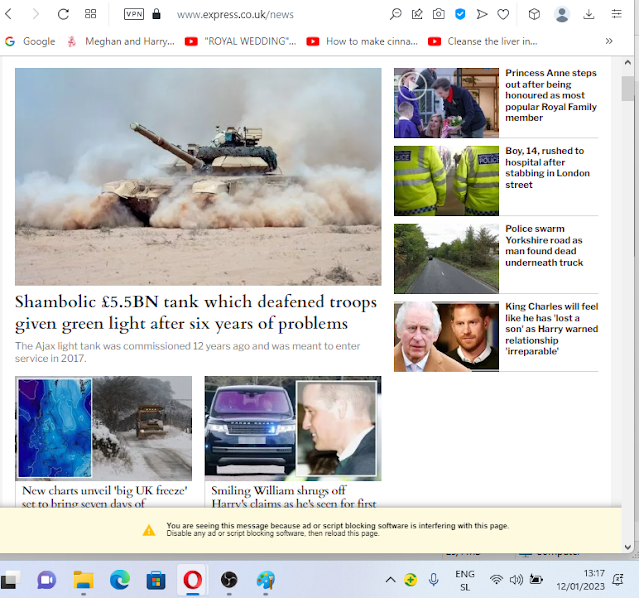Click the page scrollbar down arrow
The height and width of the screenshot is (598, 639).
point(628,547)
